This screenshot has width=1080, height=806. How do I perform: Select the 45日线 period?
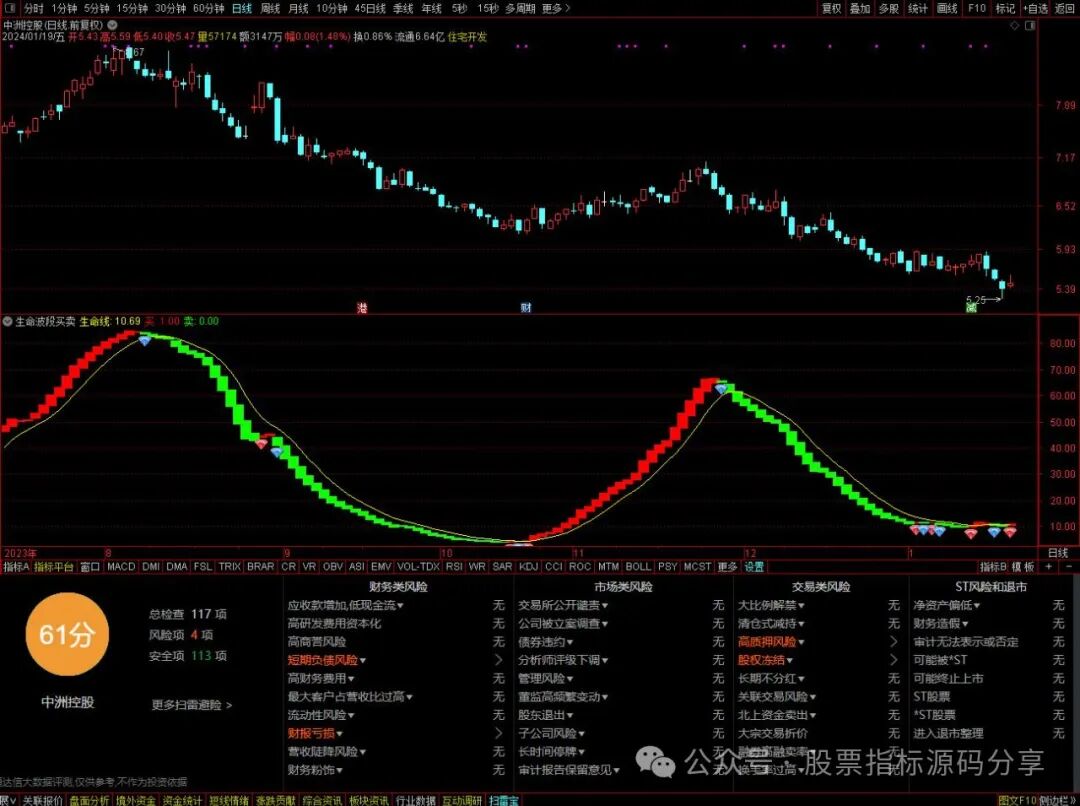pos(370,8)
